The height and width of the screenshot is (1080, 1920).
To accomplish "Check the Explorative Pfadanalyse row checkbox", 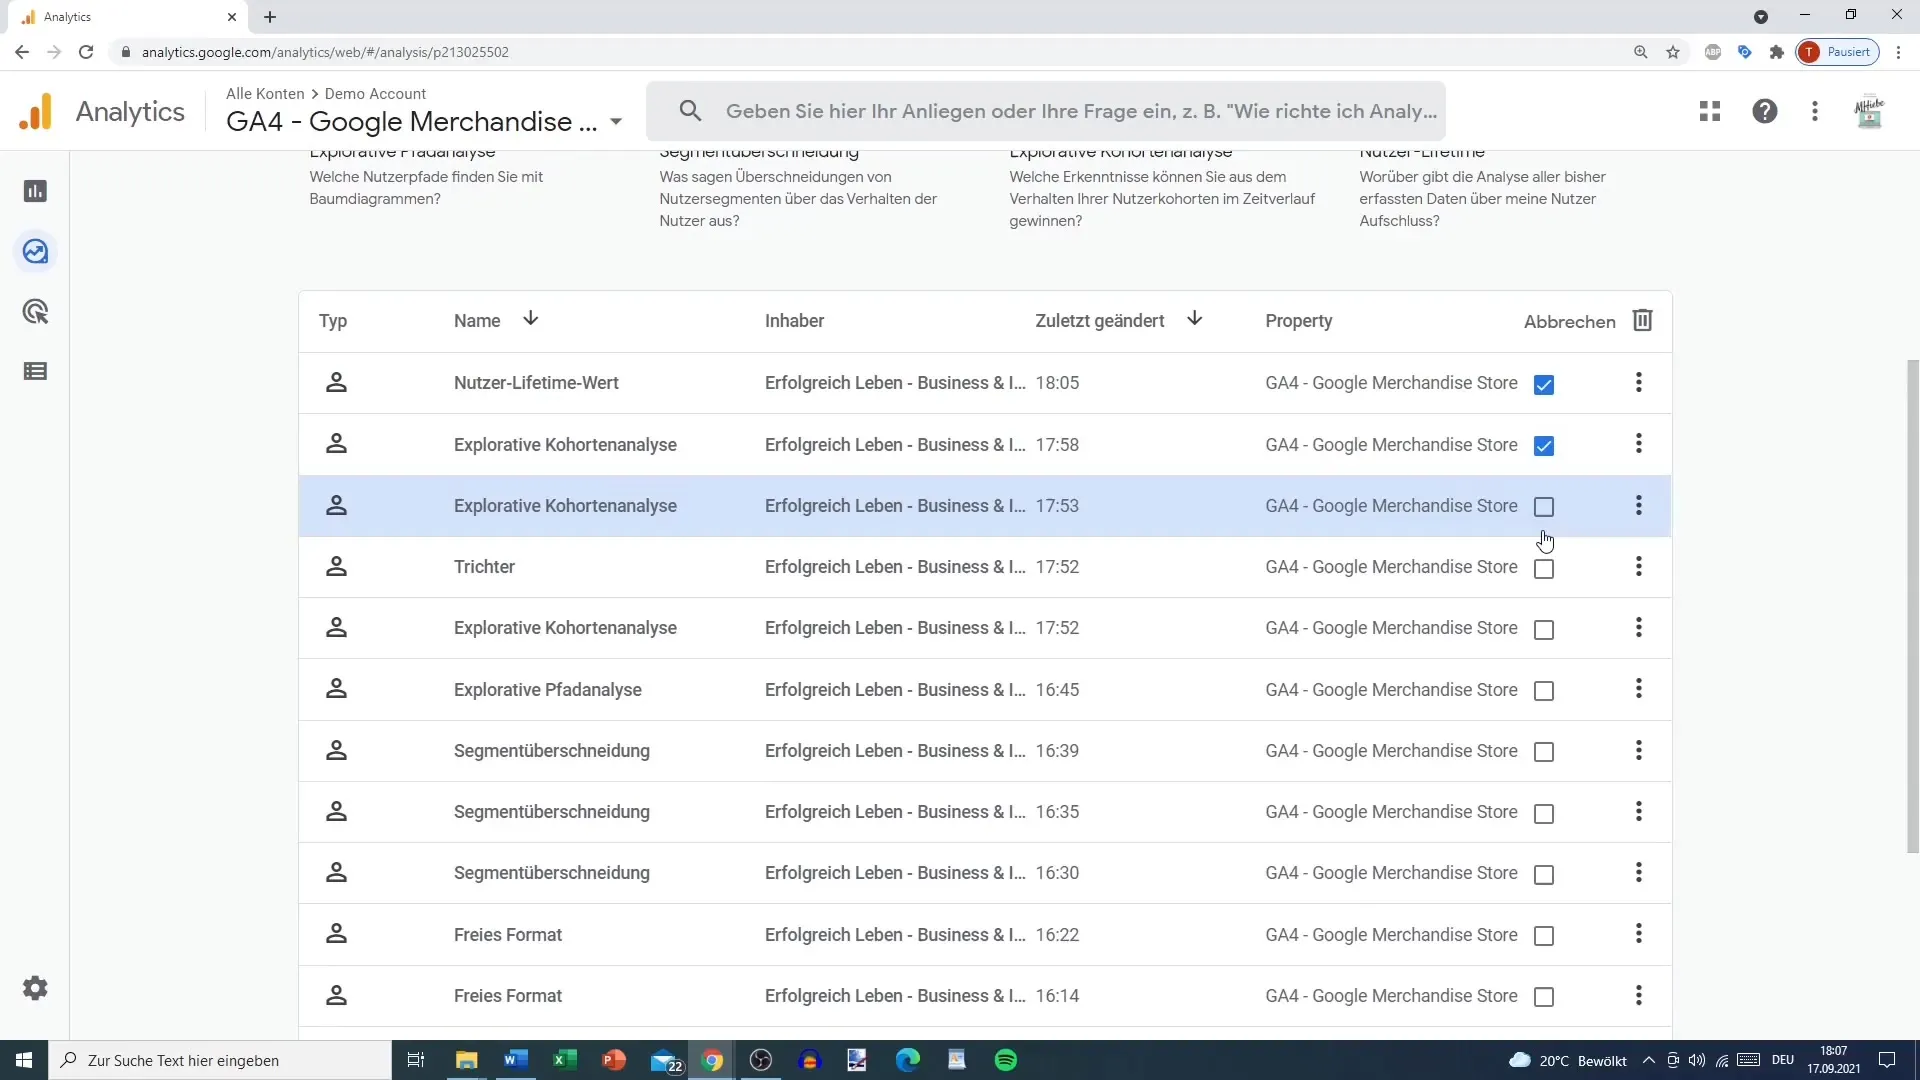I will pos(1544,691).
